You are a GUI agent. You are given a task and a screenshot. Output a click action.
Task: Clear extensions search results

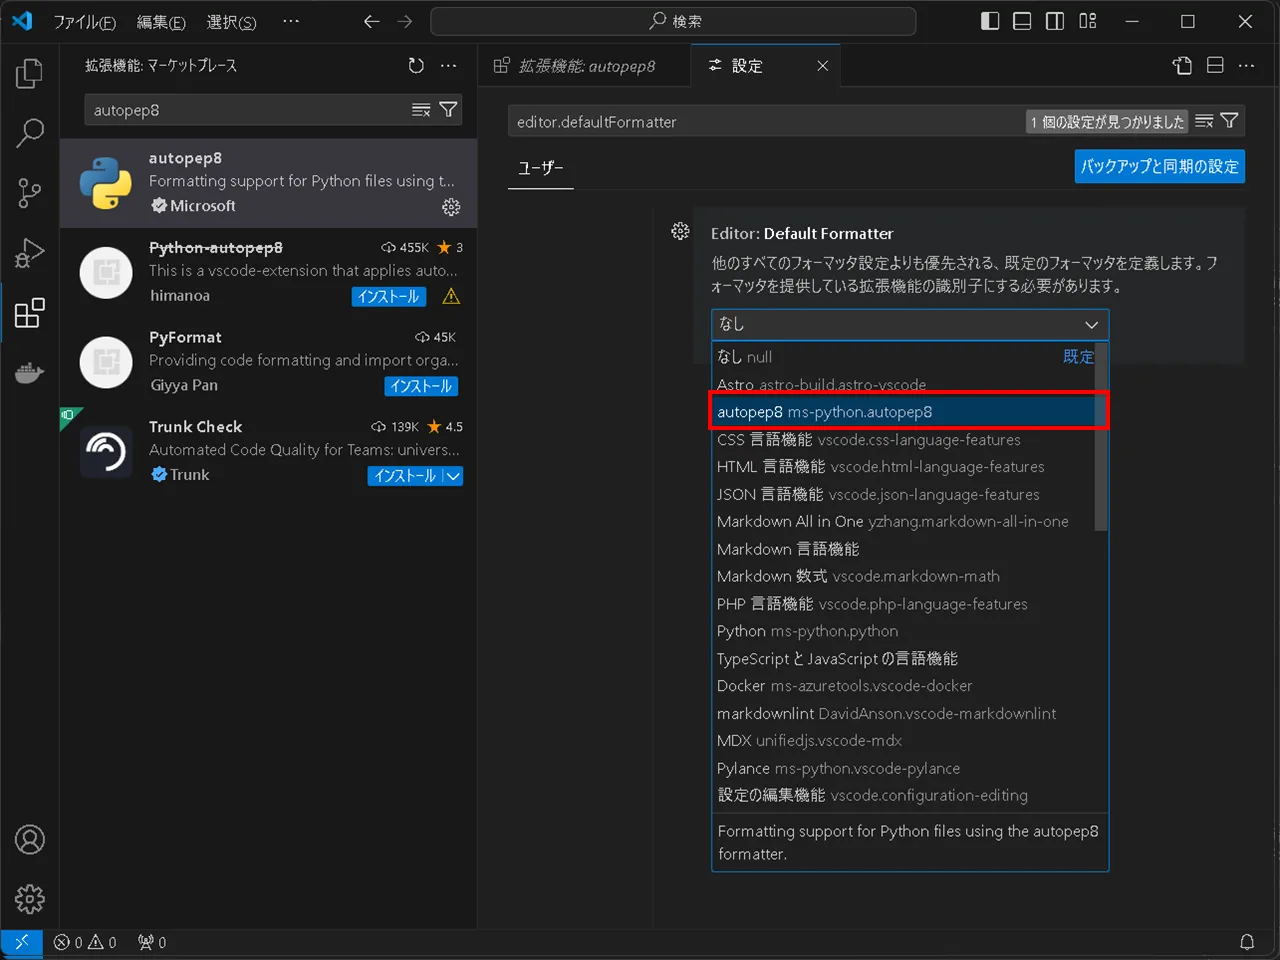tap(421, 110)
